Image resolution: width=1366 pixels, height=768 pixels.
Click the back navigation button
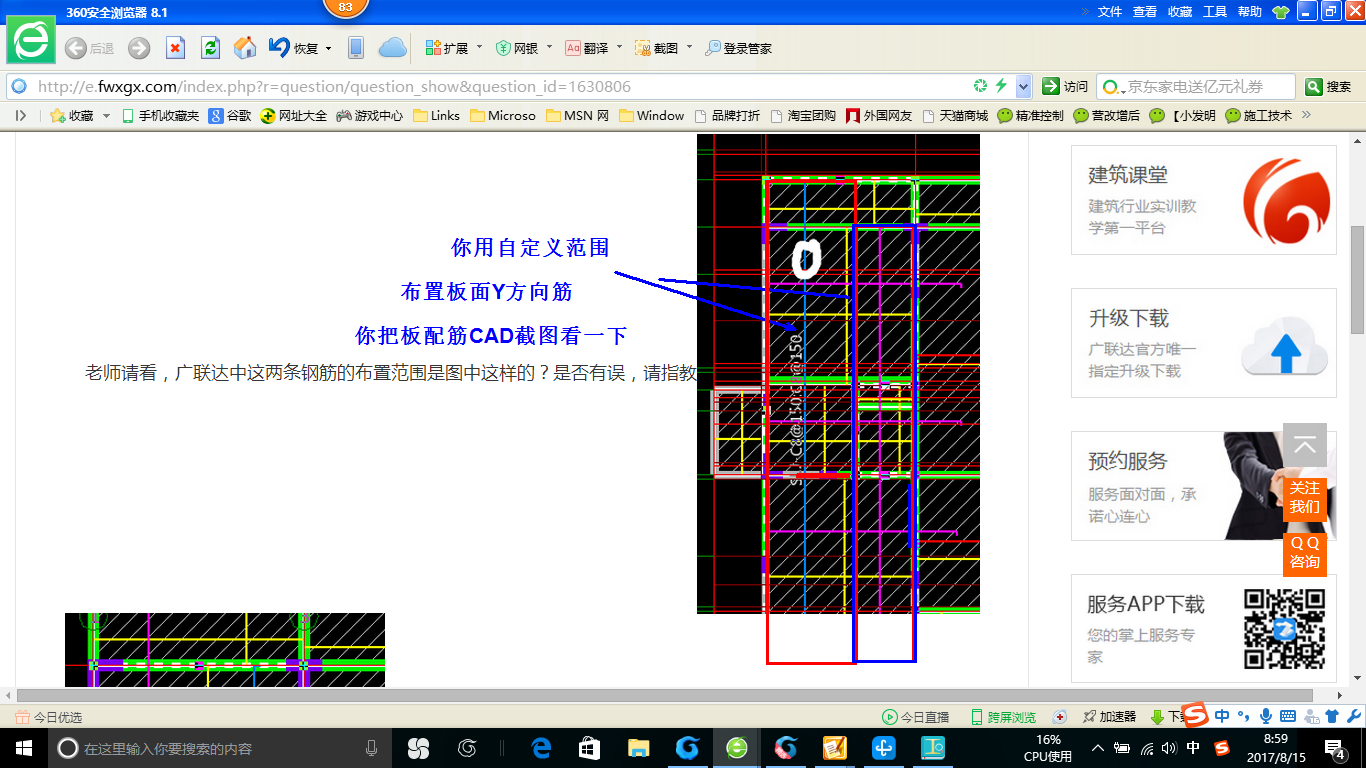click(89, 48)
